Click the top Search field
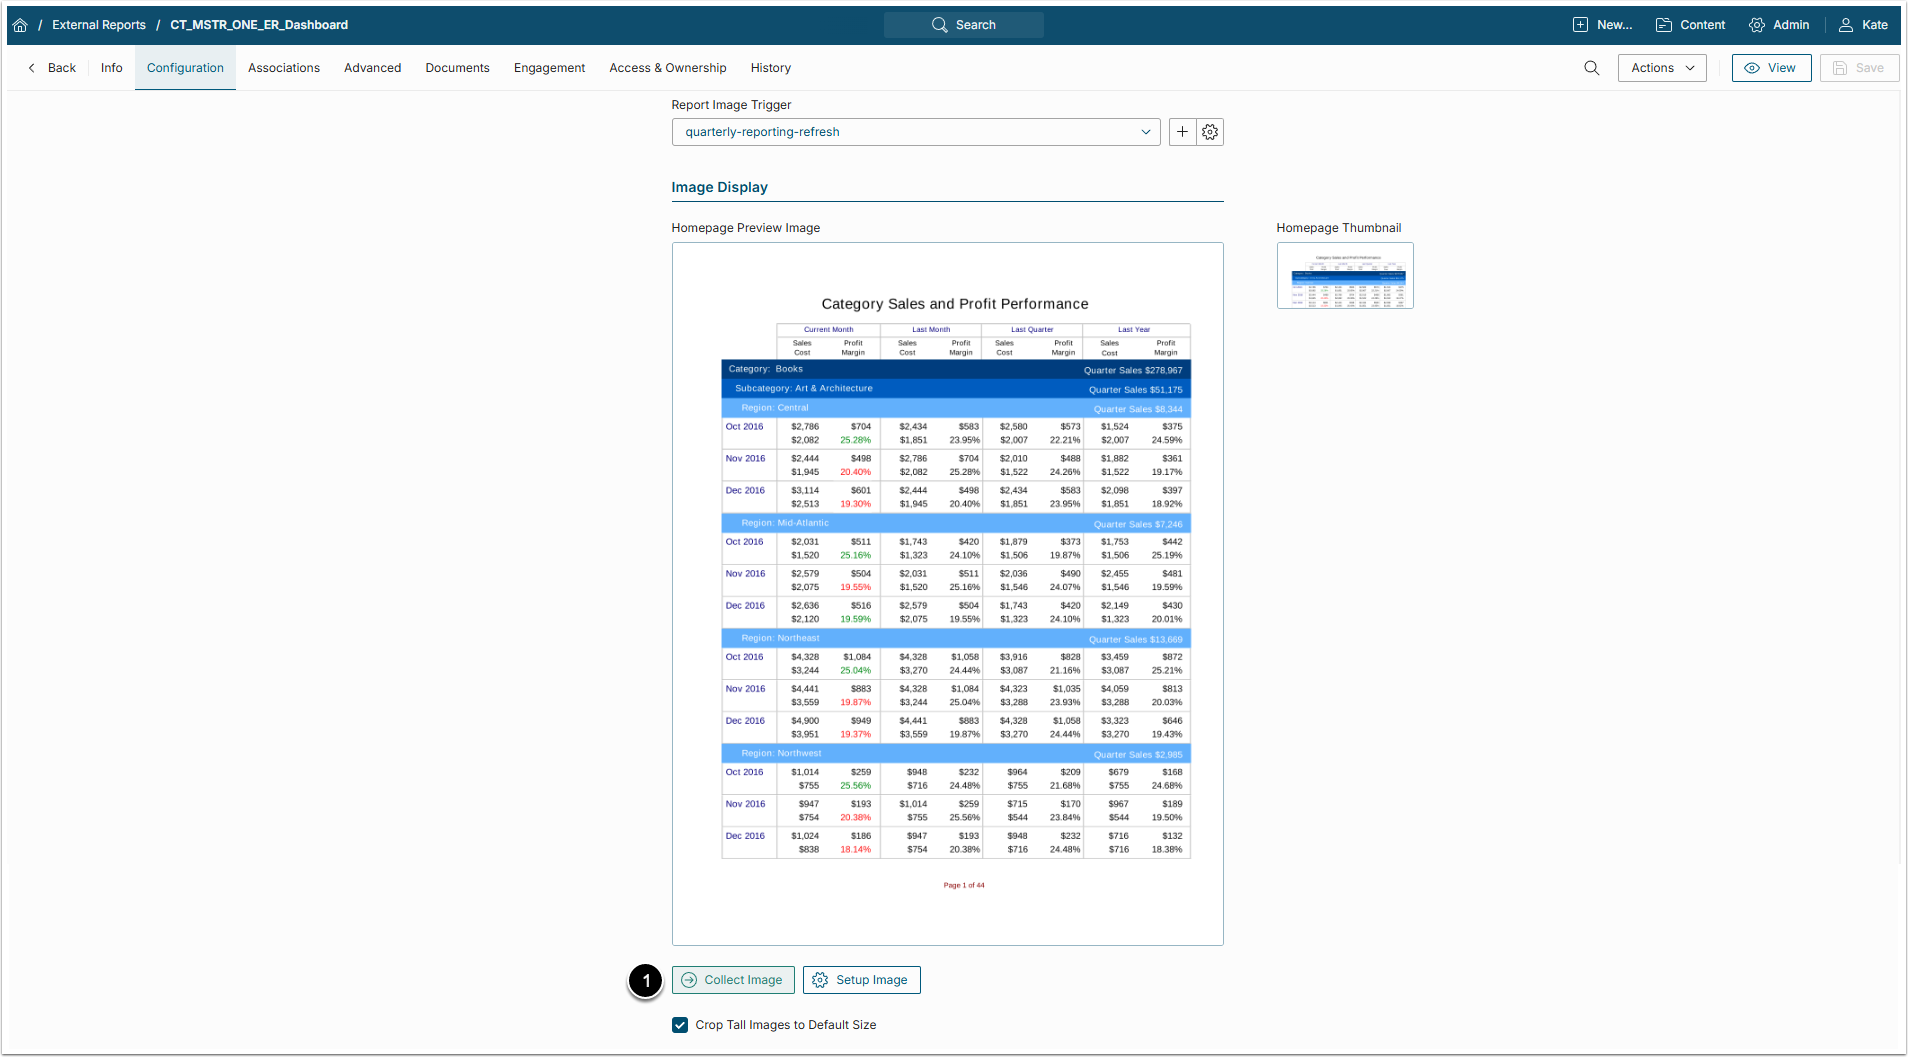Image resolution: width=1908 pixels, height=1057 pixels. pyautogui.click(x=963, y=25)
